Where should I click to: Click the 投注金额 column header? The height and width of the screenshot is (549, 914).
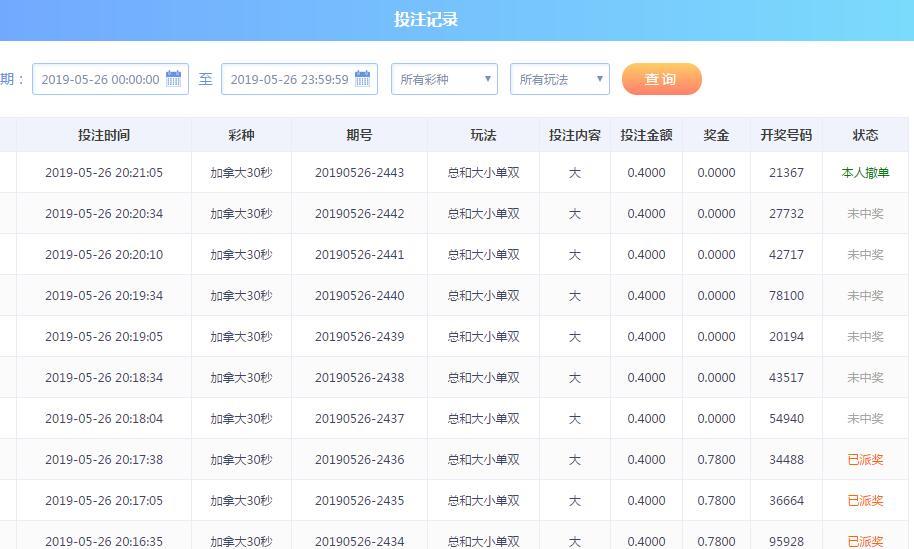tap(646, 135)
